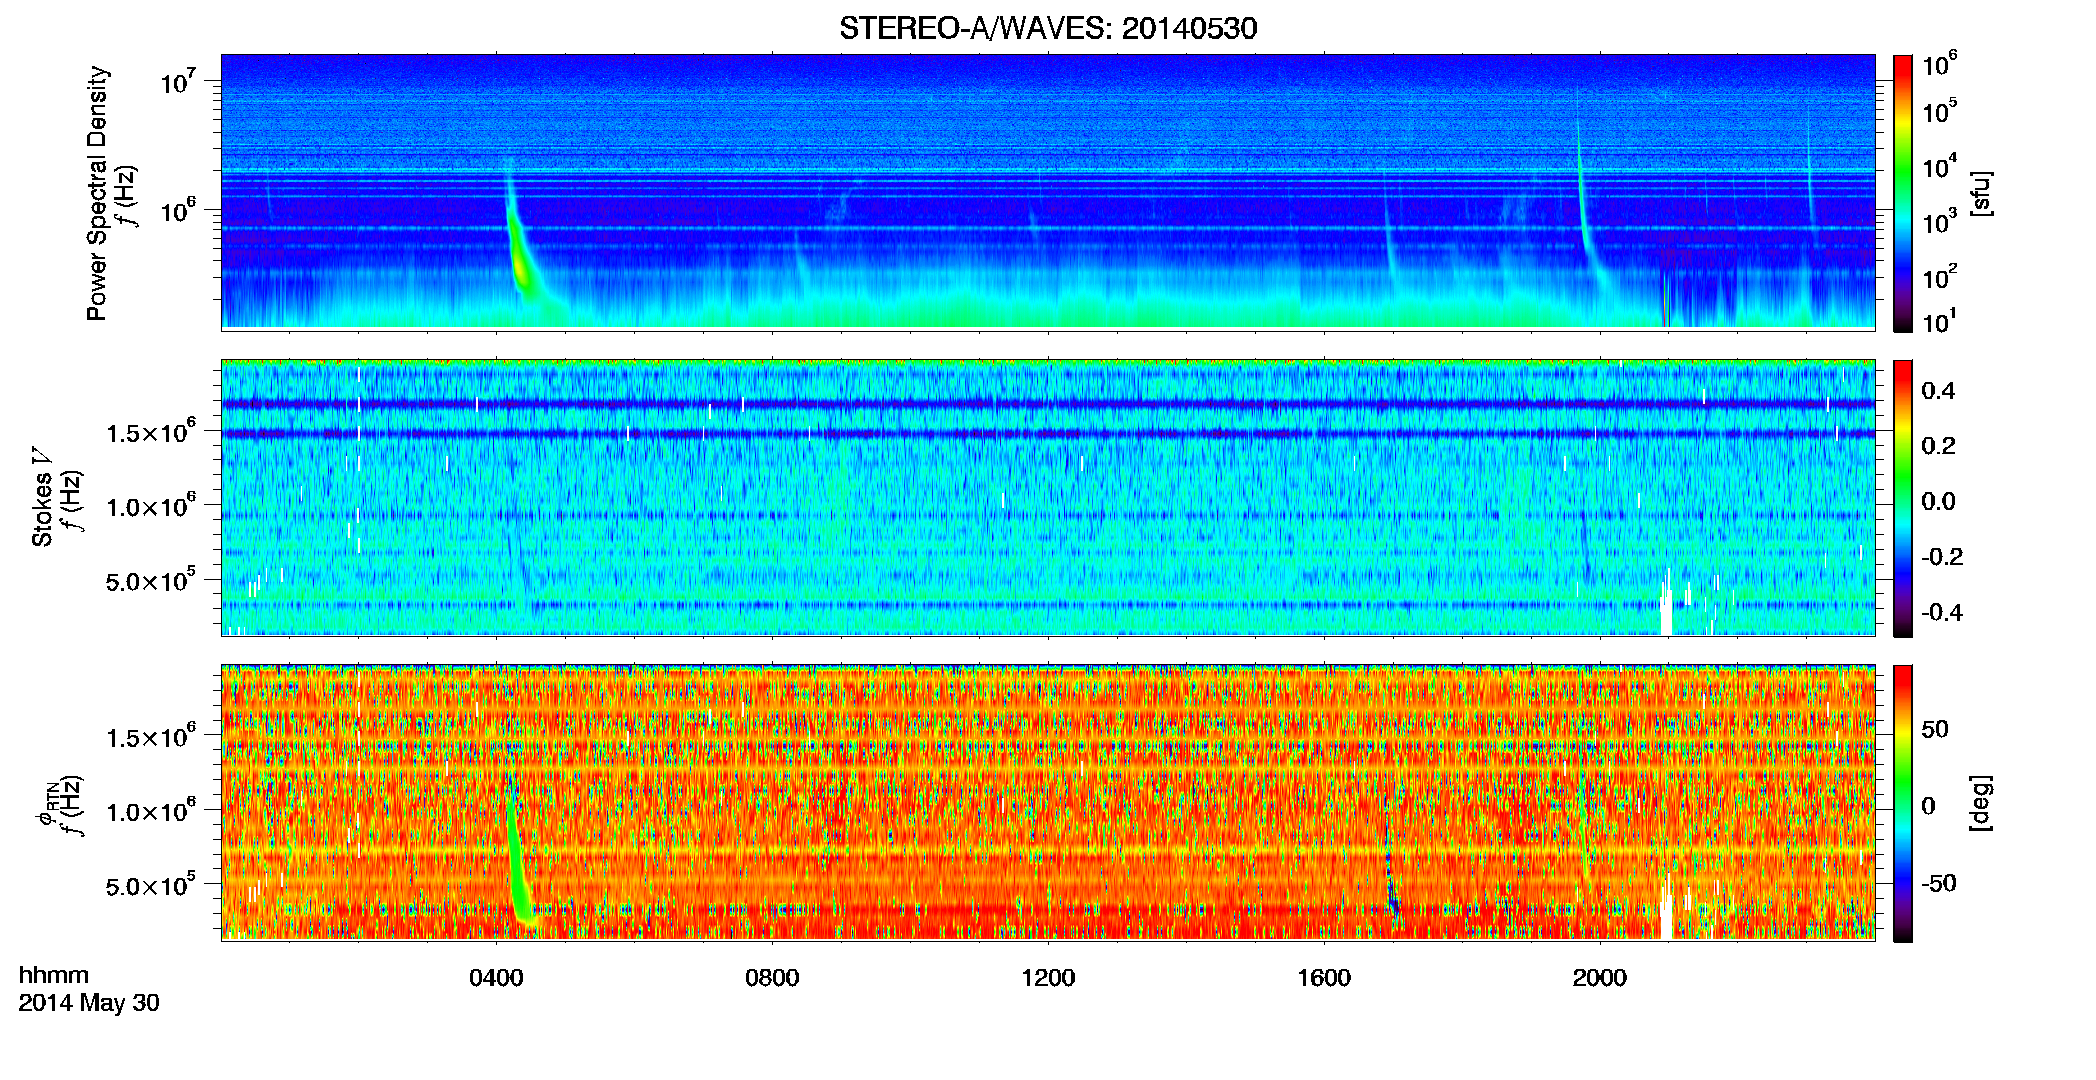Click the title STEREO-A/WAVES: 20140530
The width and height of the screenshot is (2096, 1080).
click(1048, 28)
